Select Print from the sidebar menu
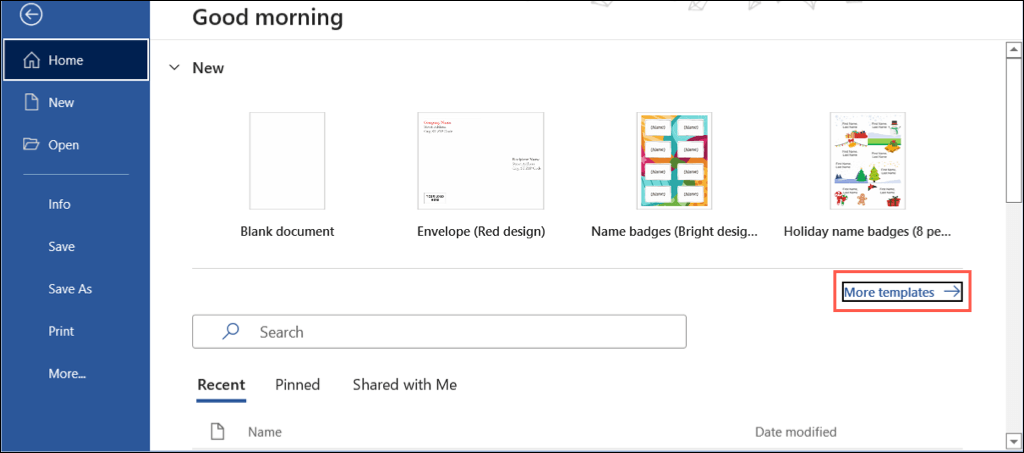Screen dimensions: 1024x453 pos(61,331)
